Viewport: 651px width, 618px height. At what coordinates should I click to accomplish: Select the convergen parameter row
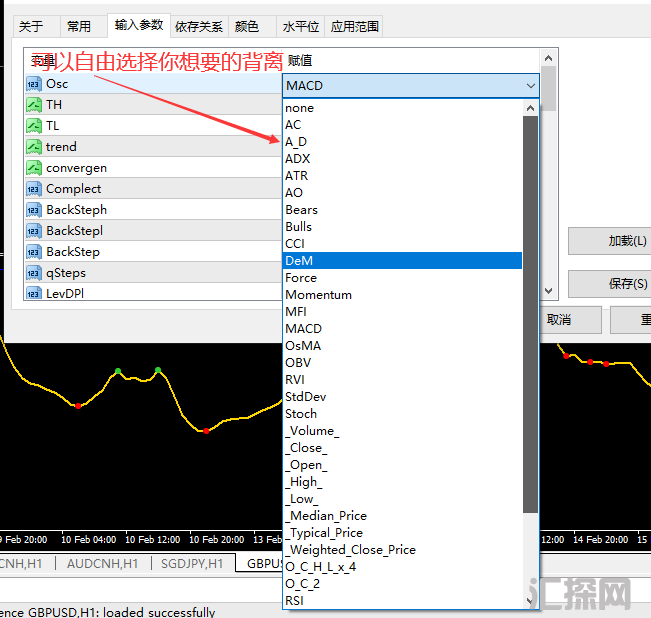point(153,168)
